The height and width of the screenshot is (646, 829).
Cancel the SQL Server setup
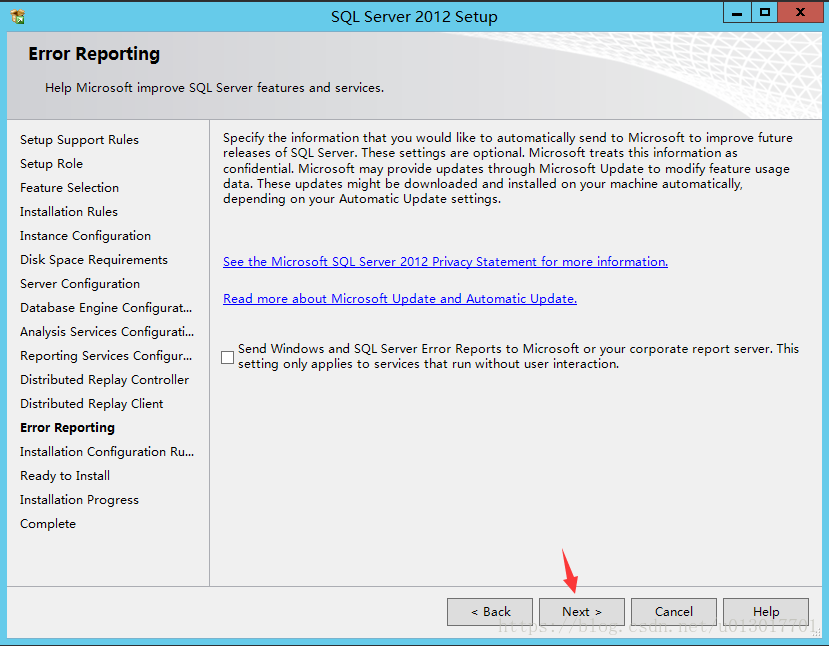click(x=674, y=612)
